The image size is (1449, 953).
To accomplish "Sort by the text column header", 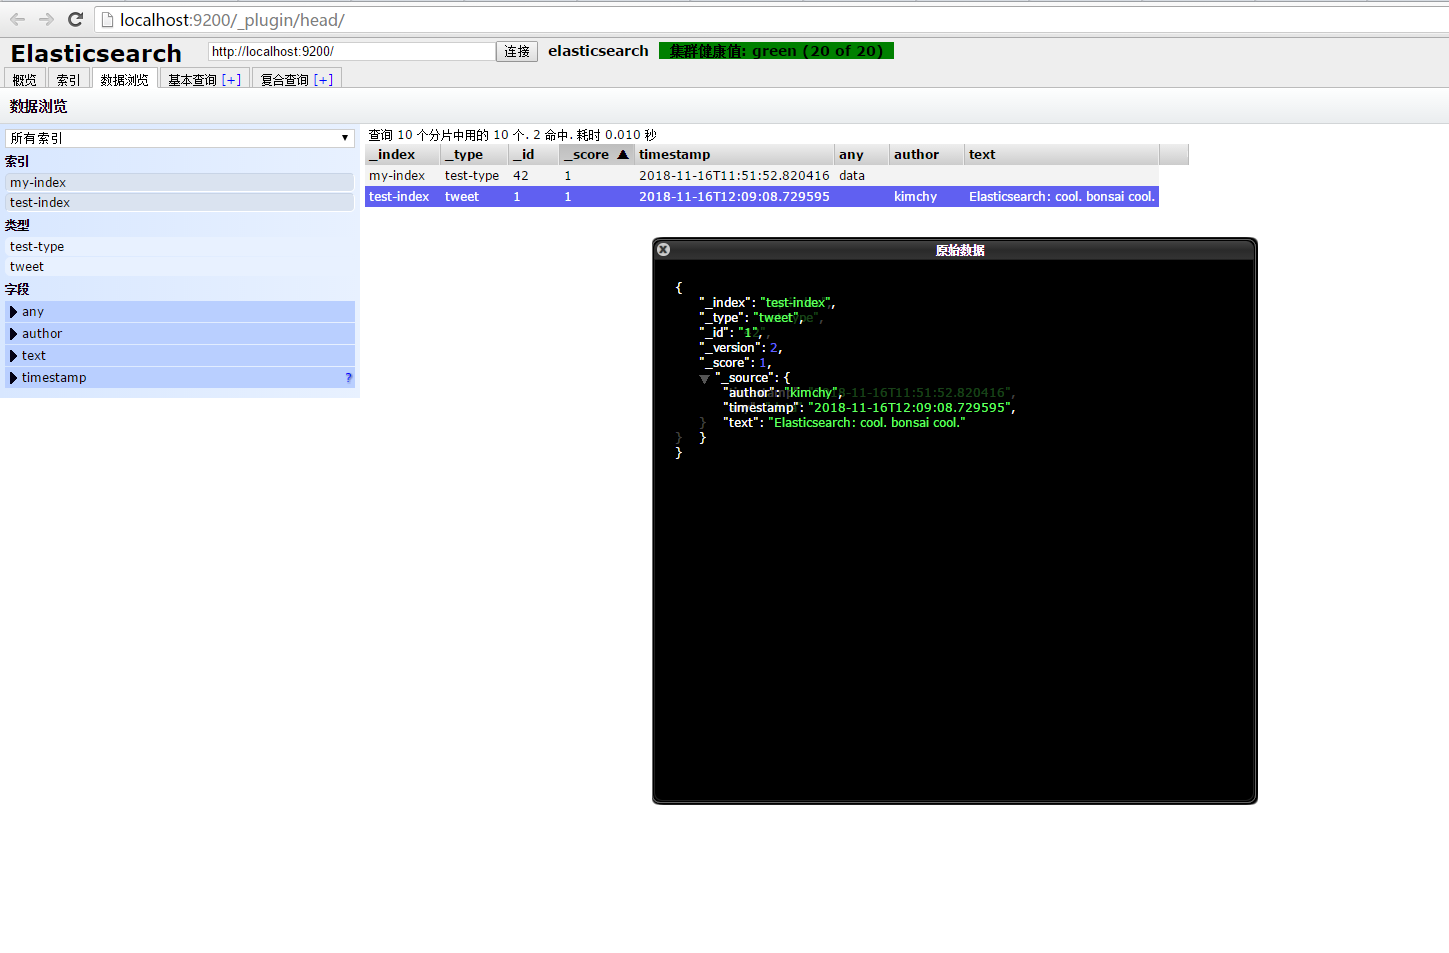I will (1062, 154).
